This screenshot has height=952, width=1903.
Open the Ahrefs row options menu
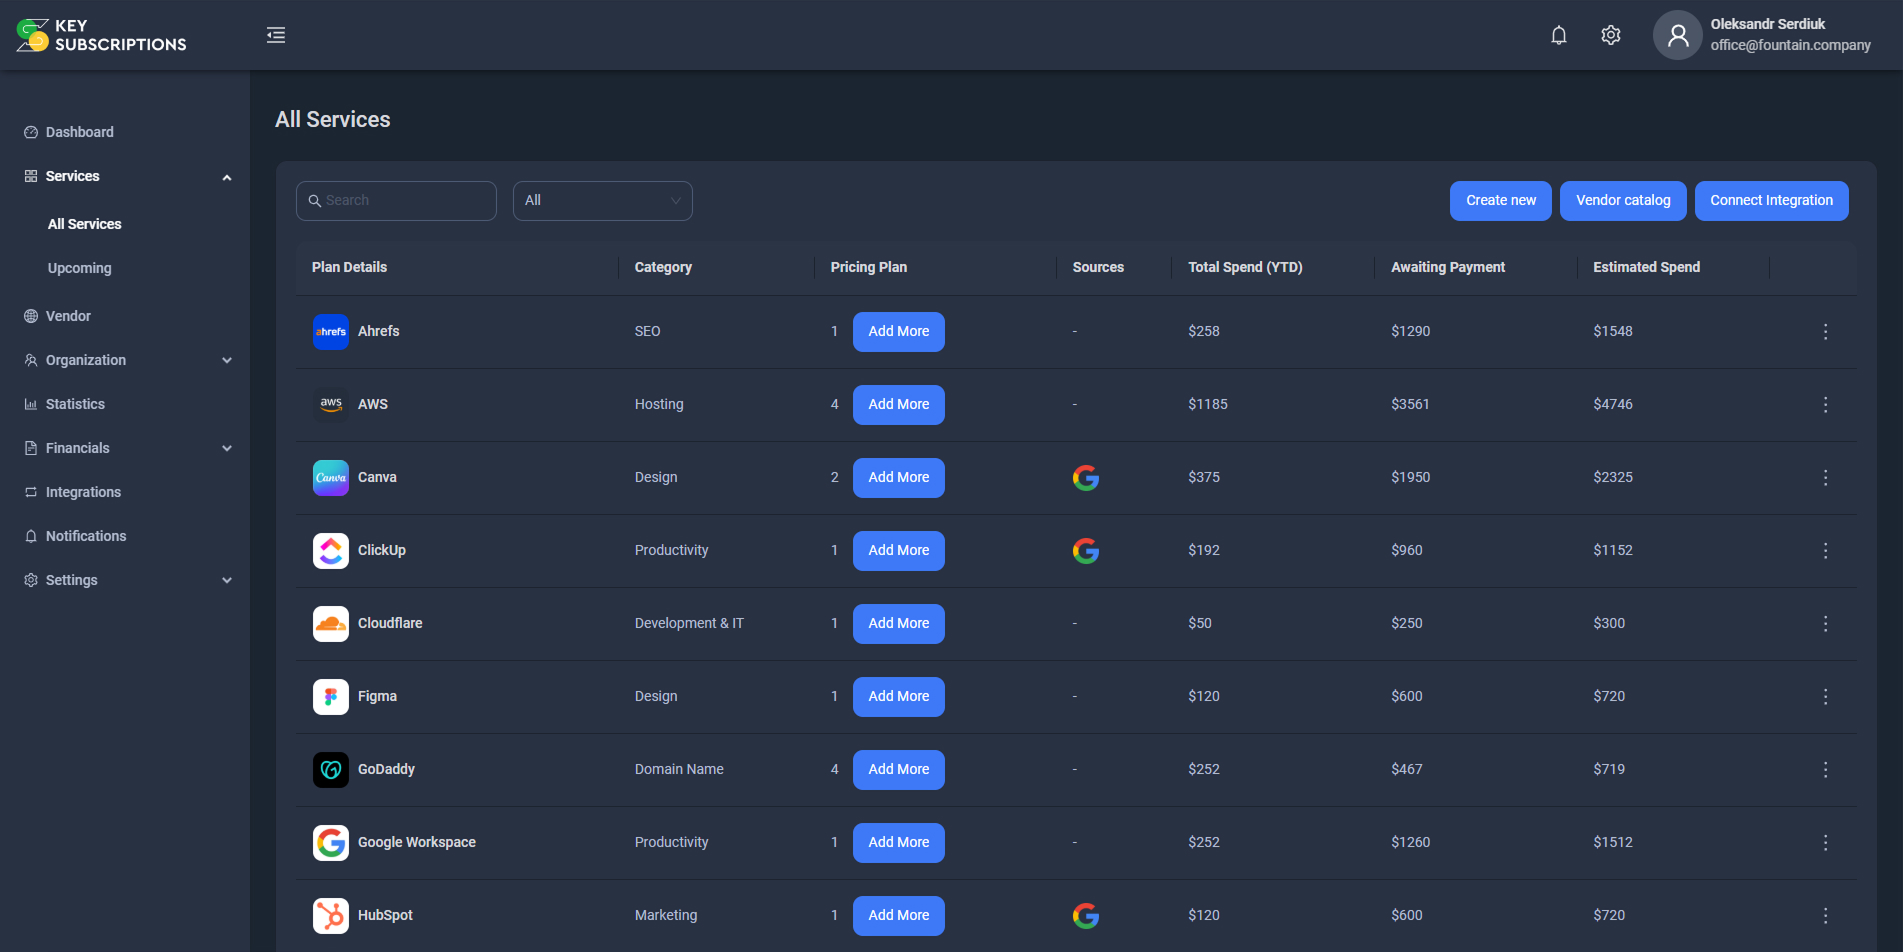pos(1826,332)
